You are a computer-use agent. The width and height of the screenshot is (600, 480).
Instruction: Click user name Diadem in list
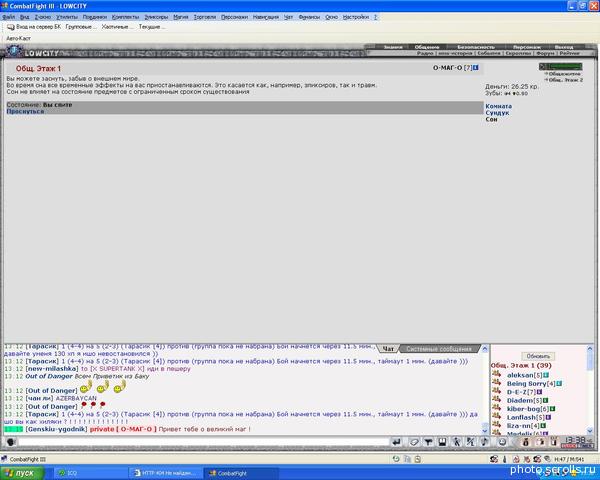coord(520,400)
